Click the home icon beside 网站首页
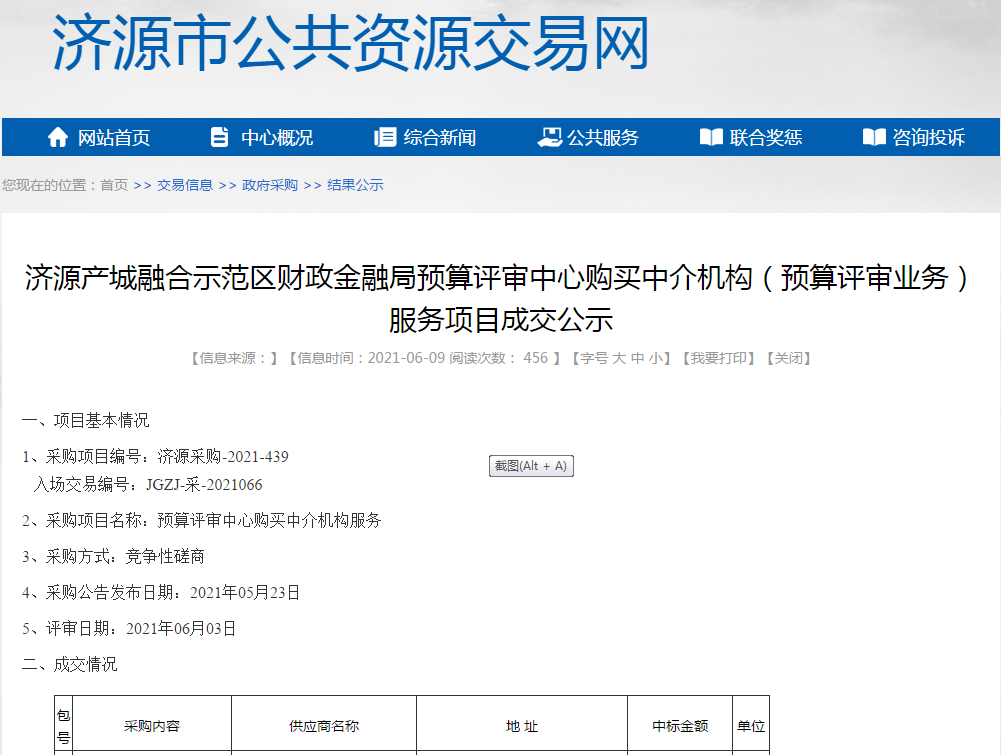 click(x=57, y=137)
